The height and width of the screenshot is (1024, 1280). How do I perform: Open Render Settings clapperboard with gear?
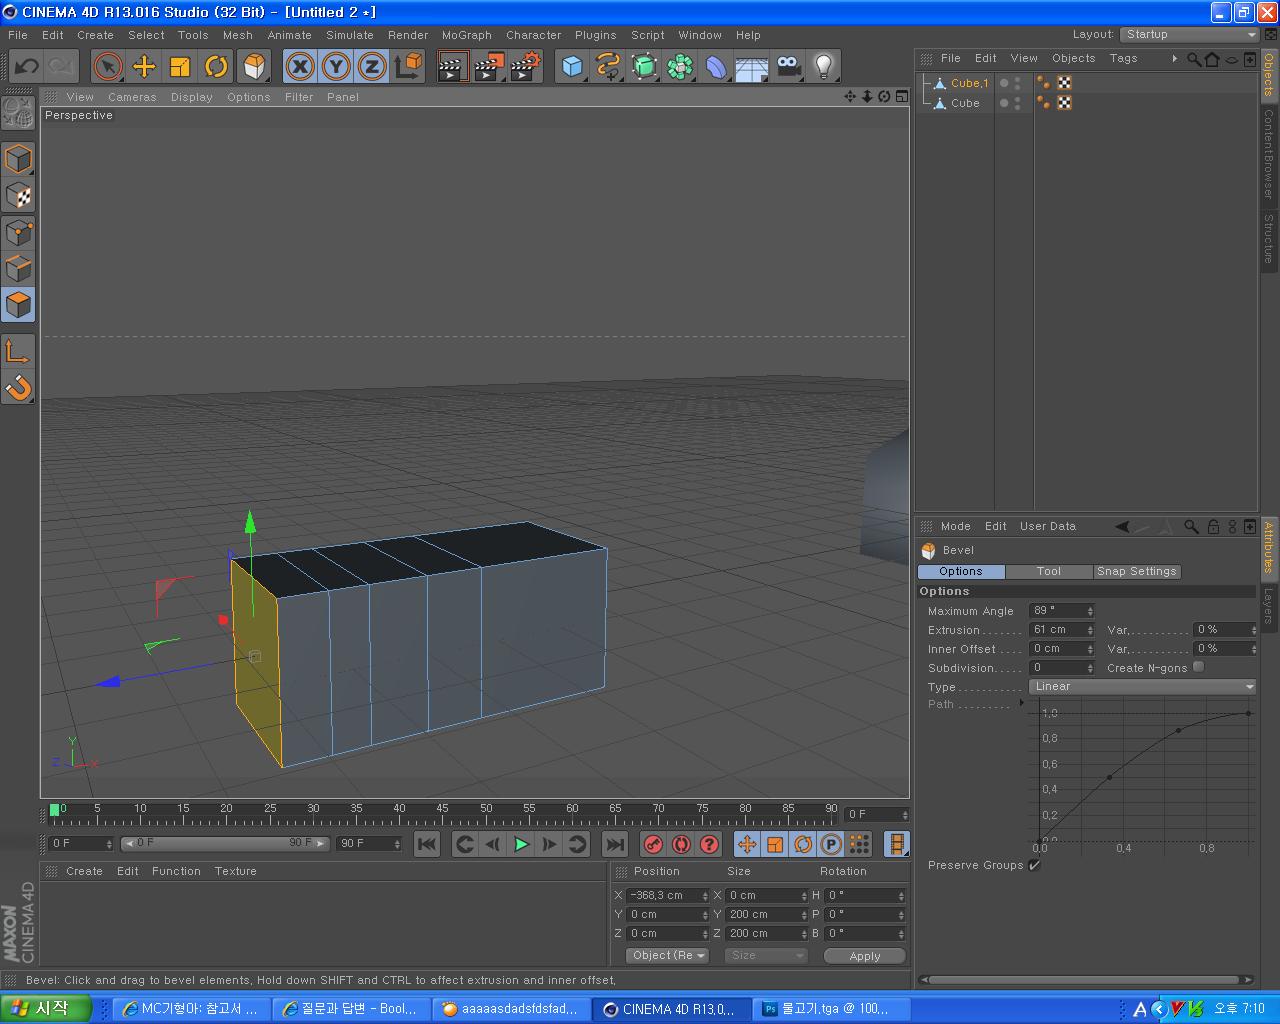tap(525, 67)
